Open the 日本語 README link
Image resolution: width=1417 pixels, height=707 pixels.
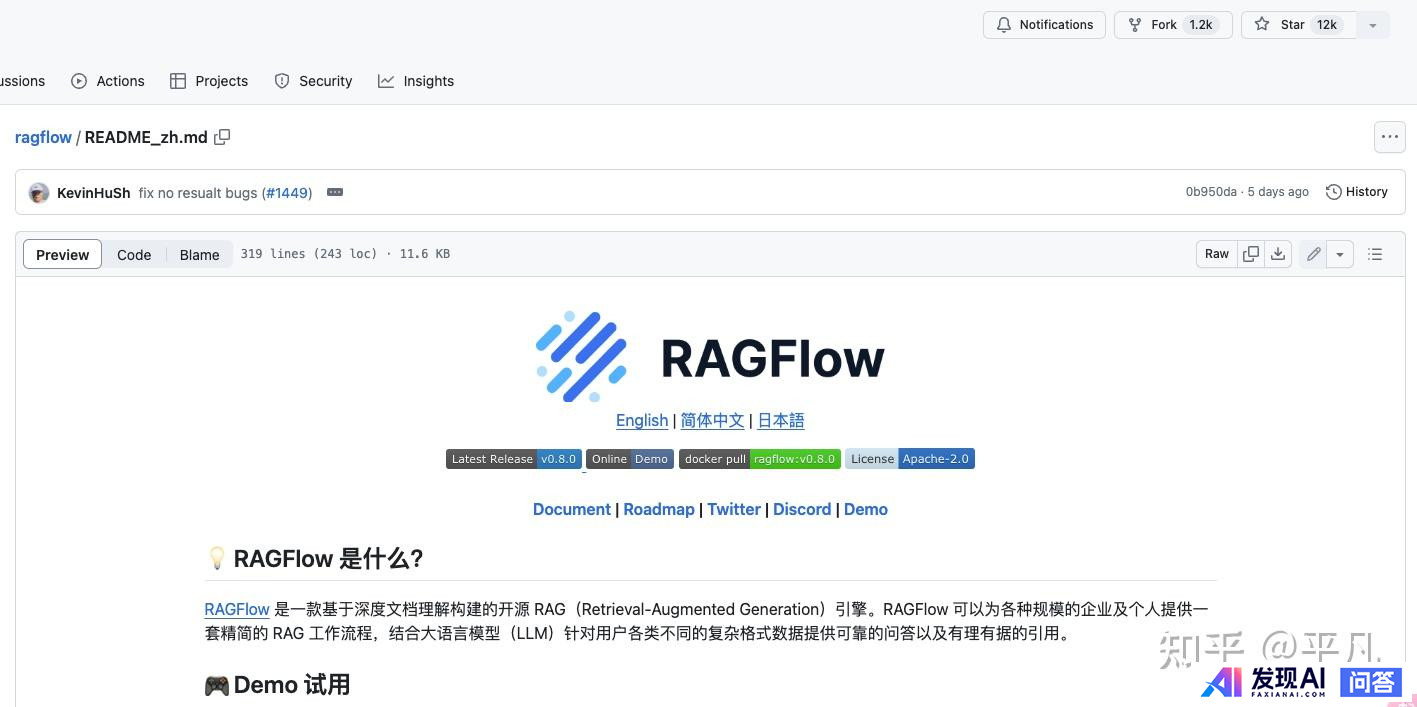pos(781,420)
